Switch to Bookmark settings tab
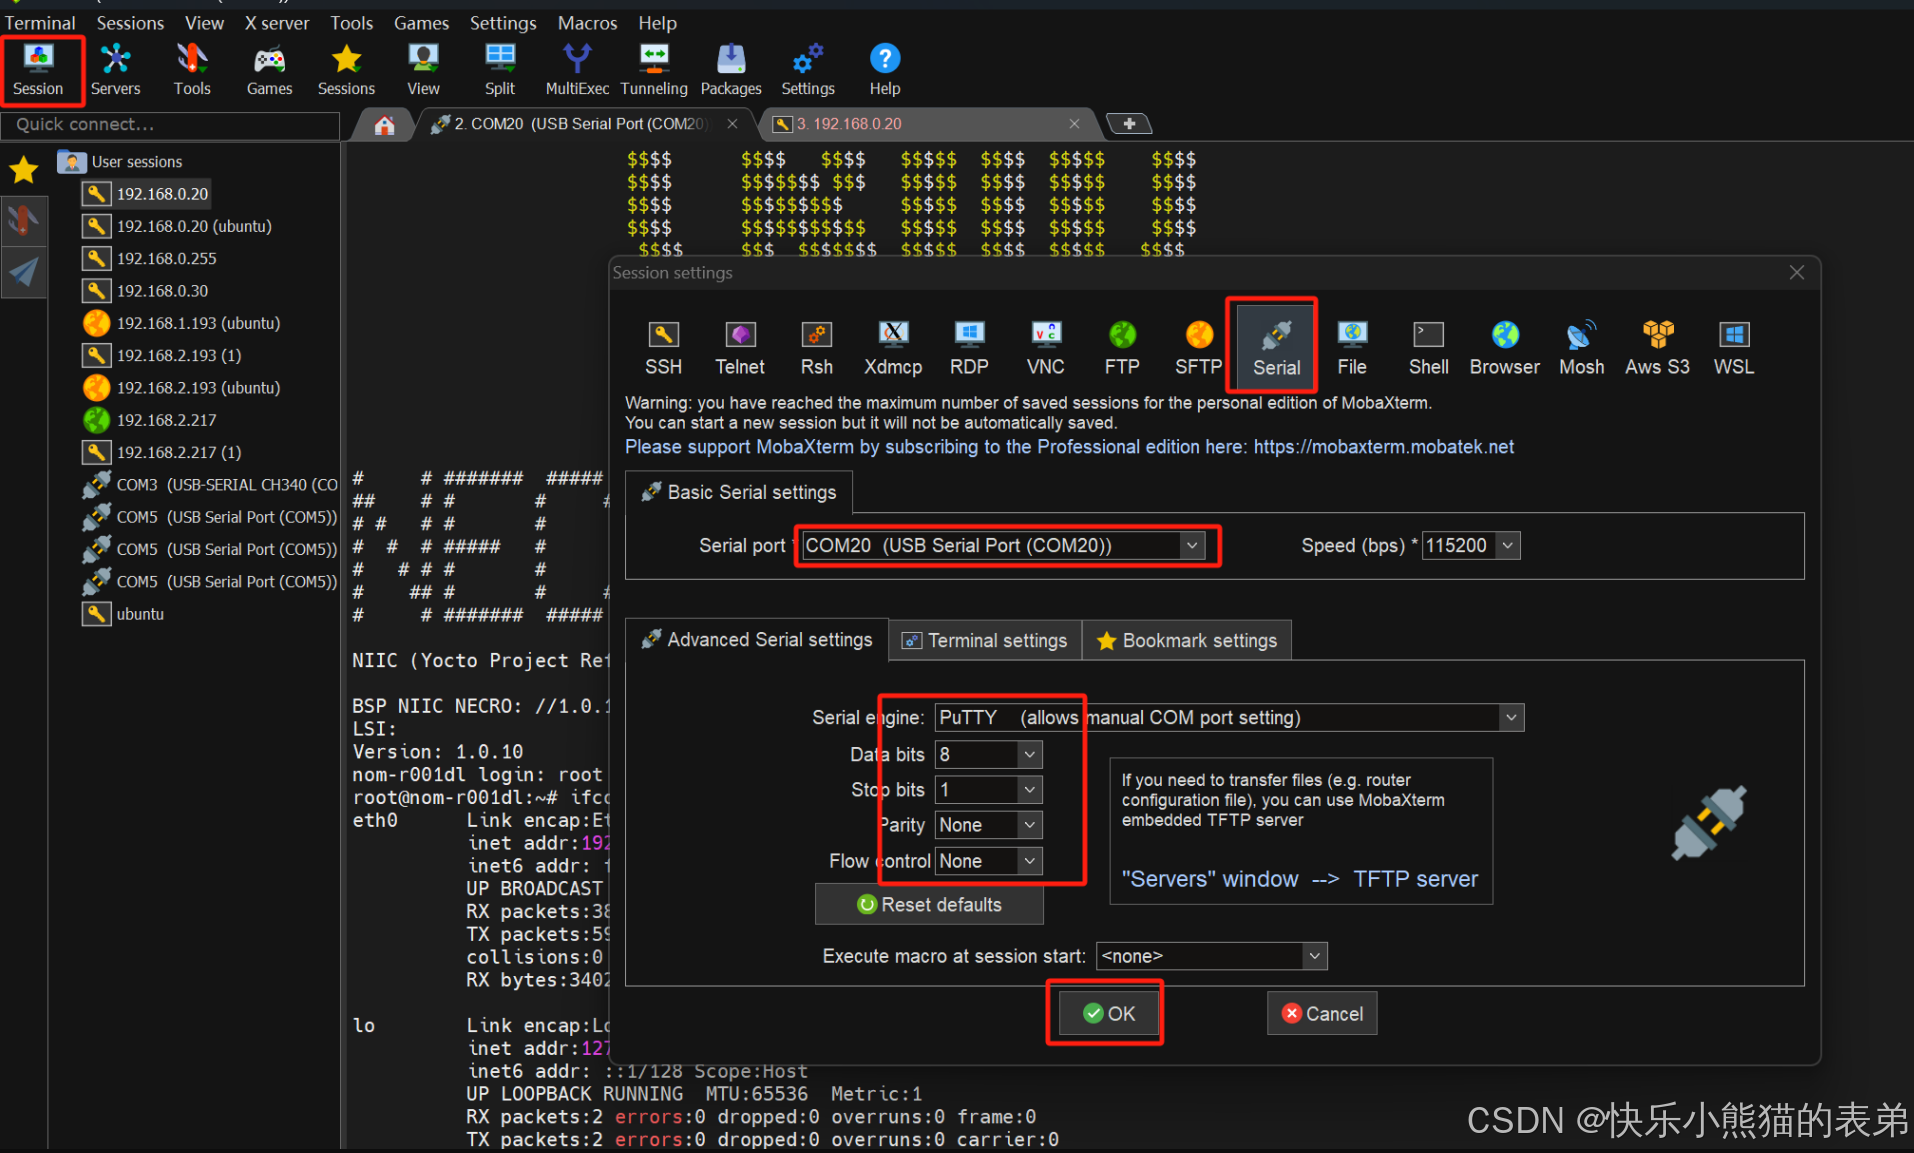 [x=1187, y=641]
